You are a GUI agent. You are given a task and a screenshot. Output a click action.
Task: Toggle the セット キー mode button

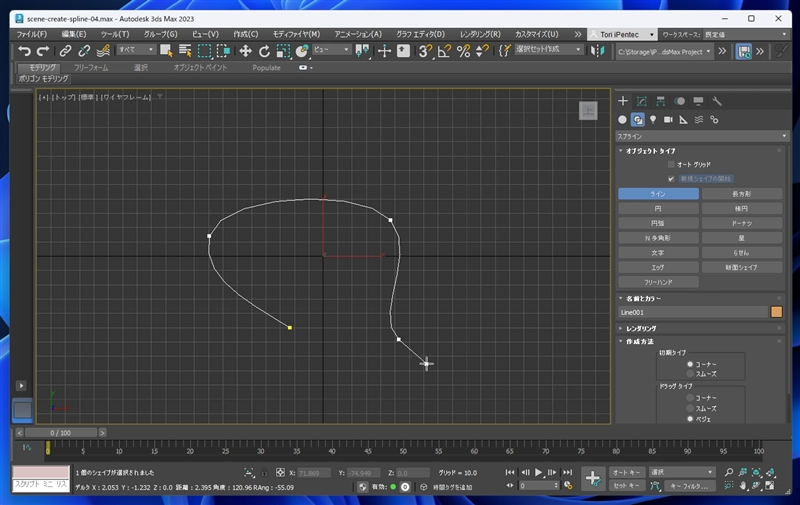tap(627, 486)
